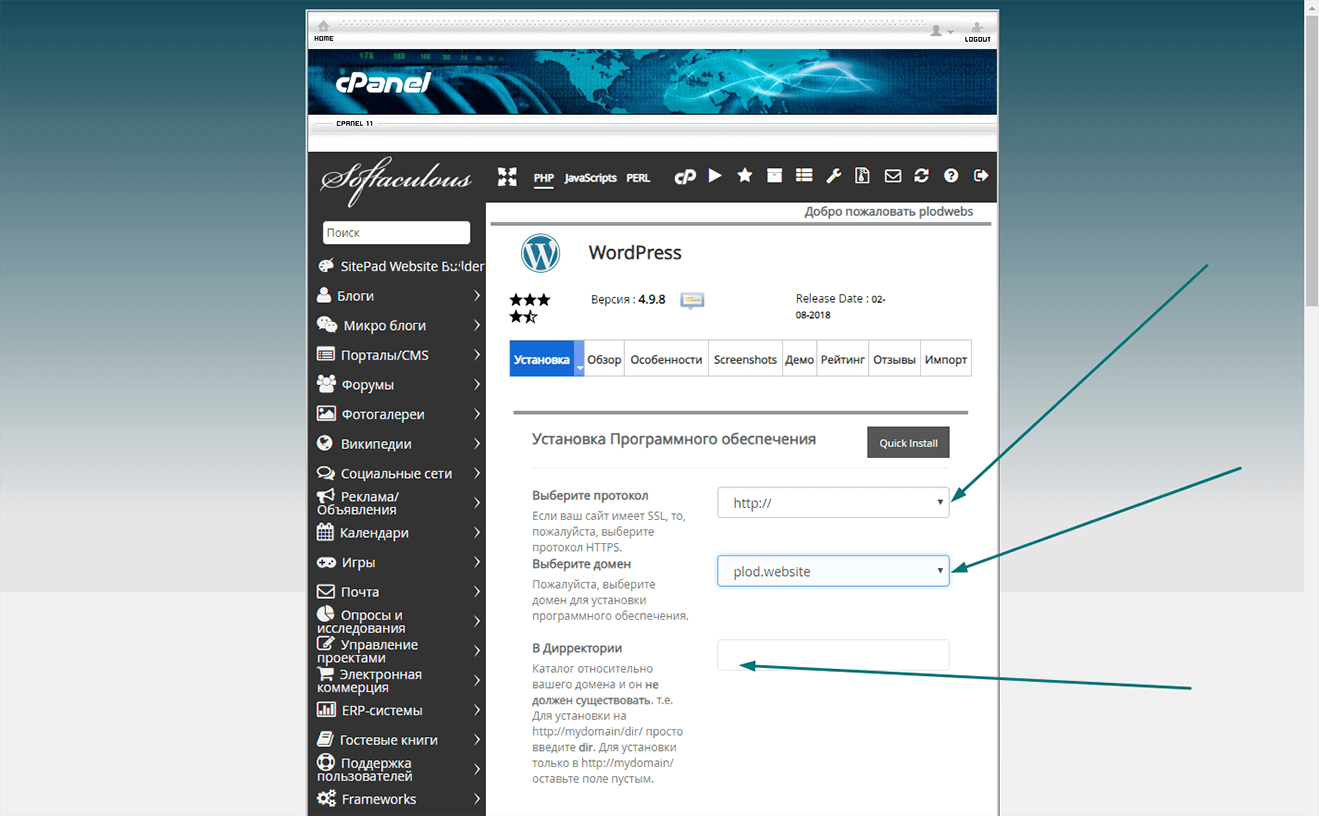This screenshot has height=816, width=1319.
Task: Click the cPanel Home icon
Action: coord(323,31)
